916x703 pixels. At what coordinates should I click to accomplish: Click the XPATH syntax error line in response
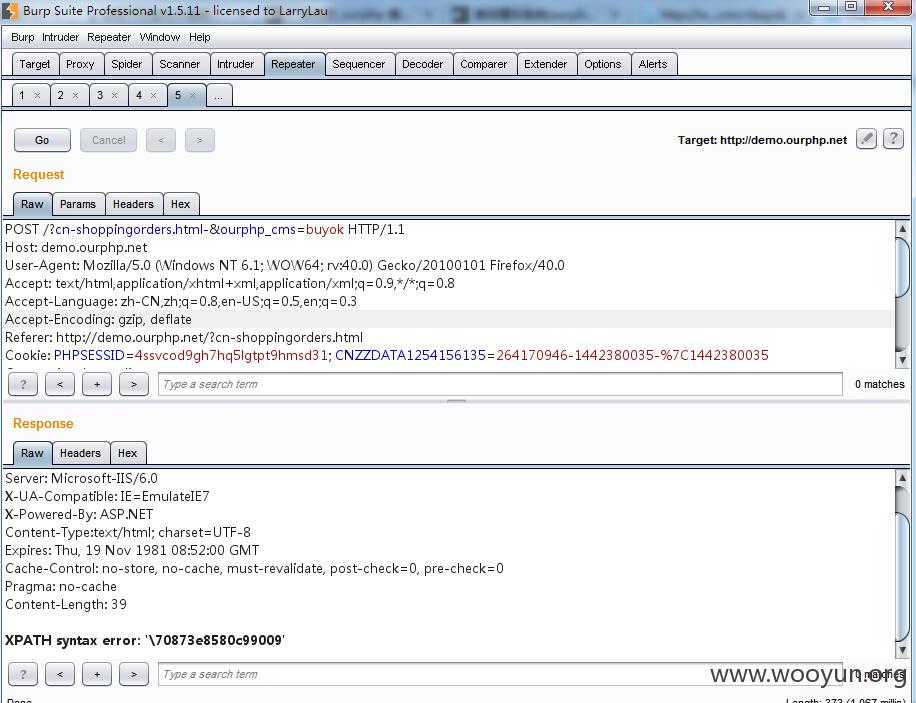145,640
